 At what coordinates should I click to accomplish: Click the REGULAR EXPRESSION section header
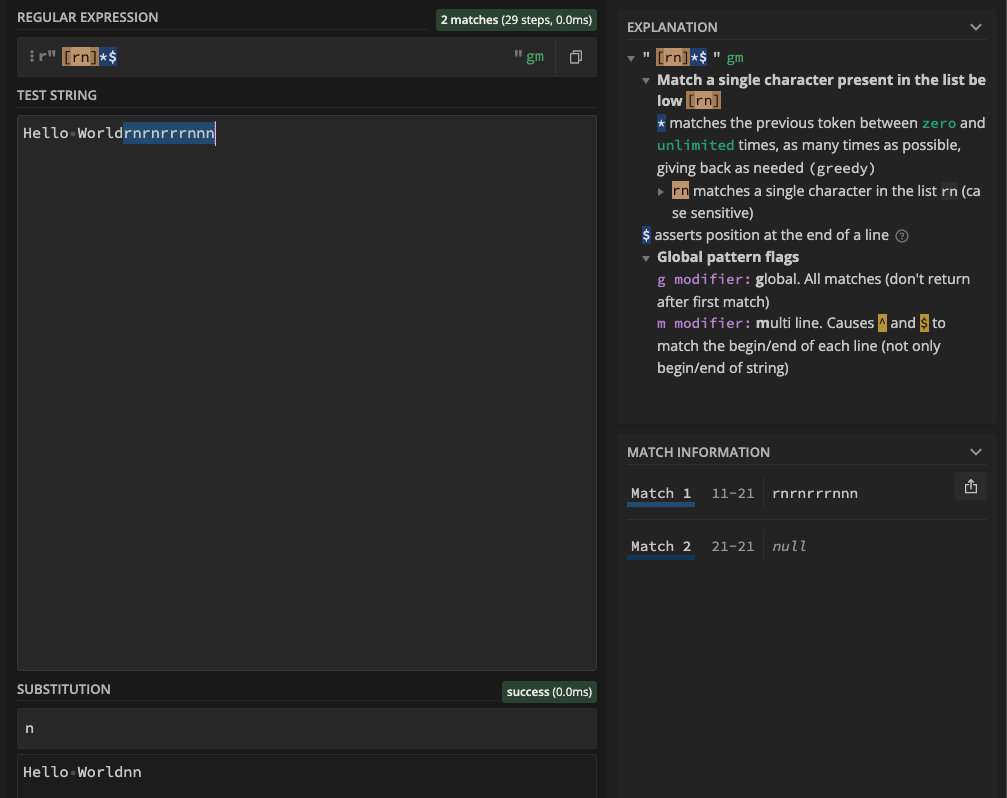pos(88,17)
